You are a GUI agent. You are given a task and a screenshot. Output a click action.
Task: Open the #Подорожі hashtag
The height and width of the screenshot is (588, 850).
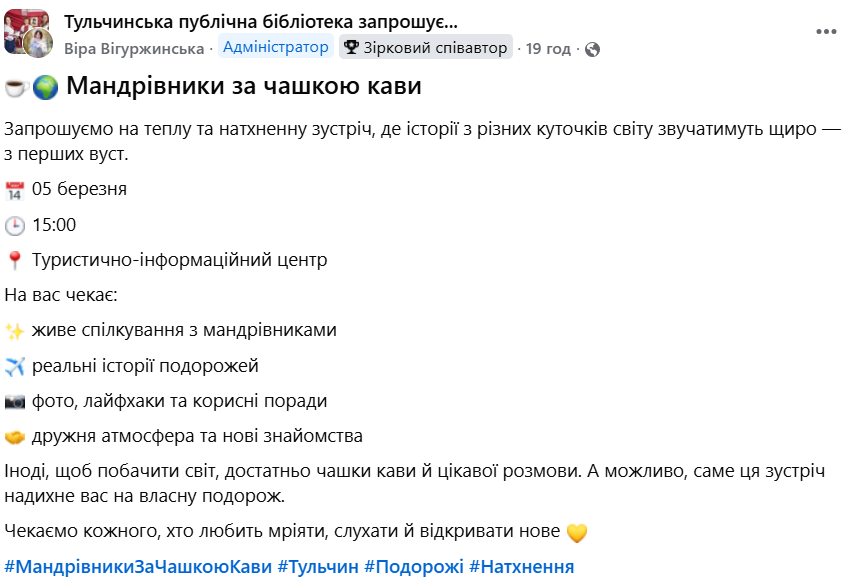(413, 567)
